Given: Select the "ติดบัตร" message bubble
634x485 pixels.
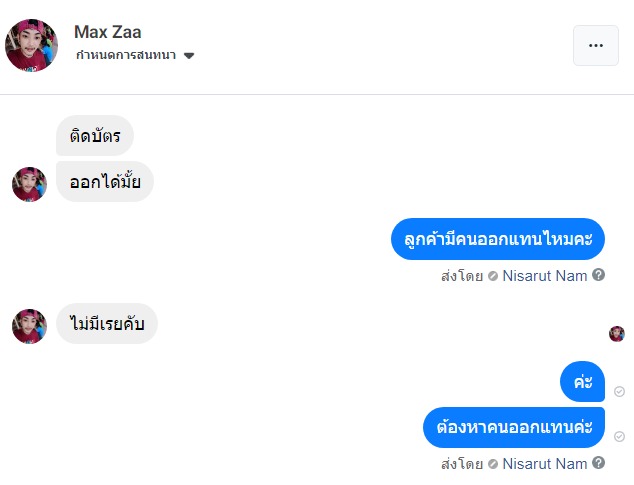Looking at the screenshot, I should pyautogui.click(x=95, y=136).
